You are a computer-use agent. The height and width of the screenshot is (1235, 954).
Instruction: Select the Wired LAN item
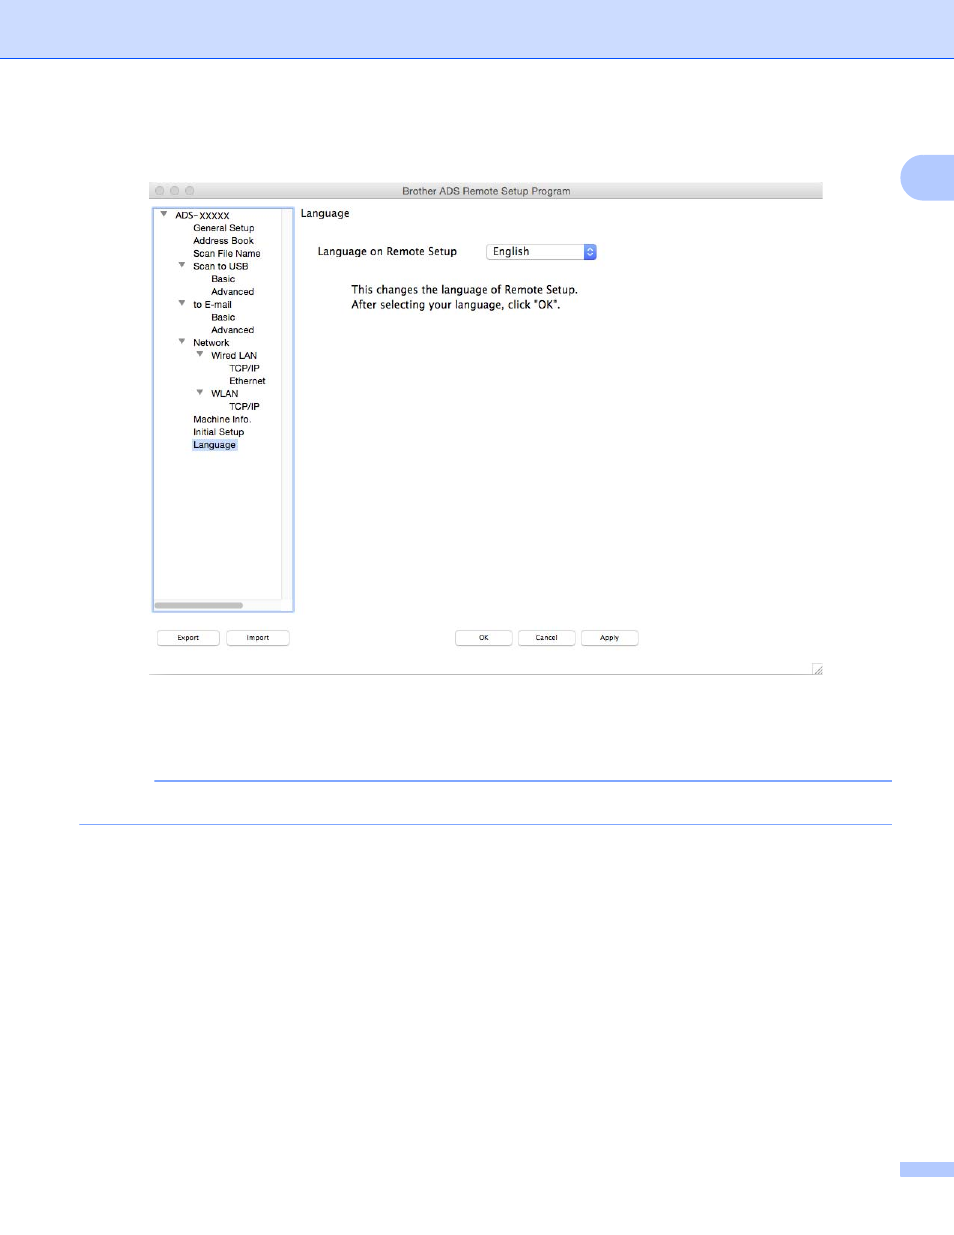click(x=234, y=356)
